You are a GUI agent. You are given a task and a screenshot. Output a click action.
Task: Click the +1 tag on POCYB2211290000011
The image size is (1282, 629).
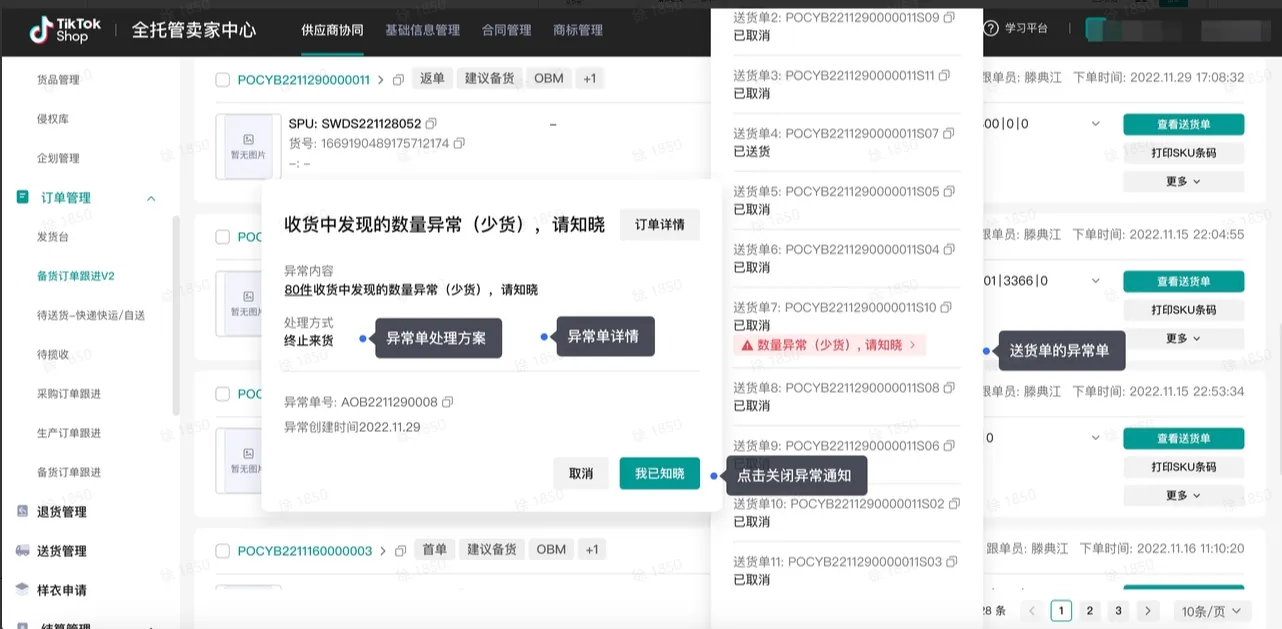click(x=590, y=78)
